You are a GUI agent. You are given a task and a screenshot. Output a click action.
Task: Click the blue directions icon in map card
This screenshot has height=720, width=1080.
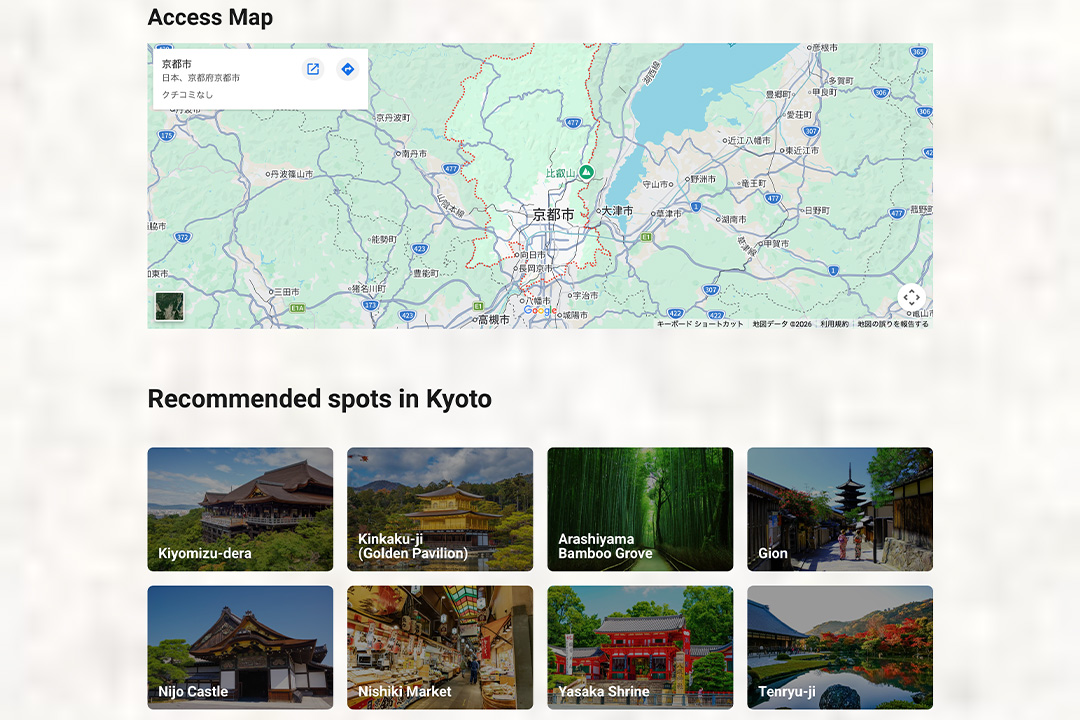click(347, 69)
